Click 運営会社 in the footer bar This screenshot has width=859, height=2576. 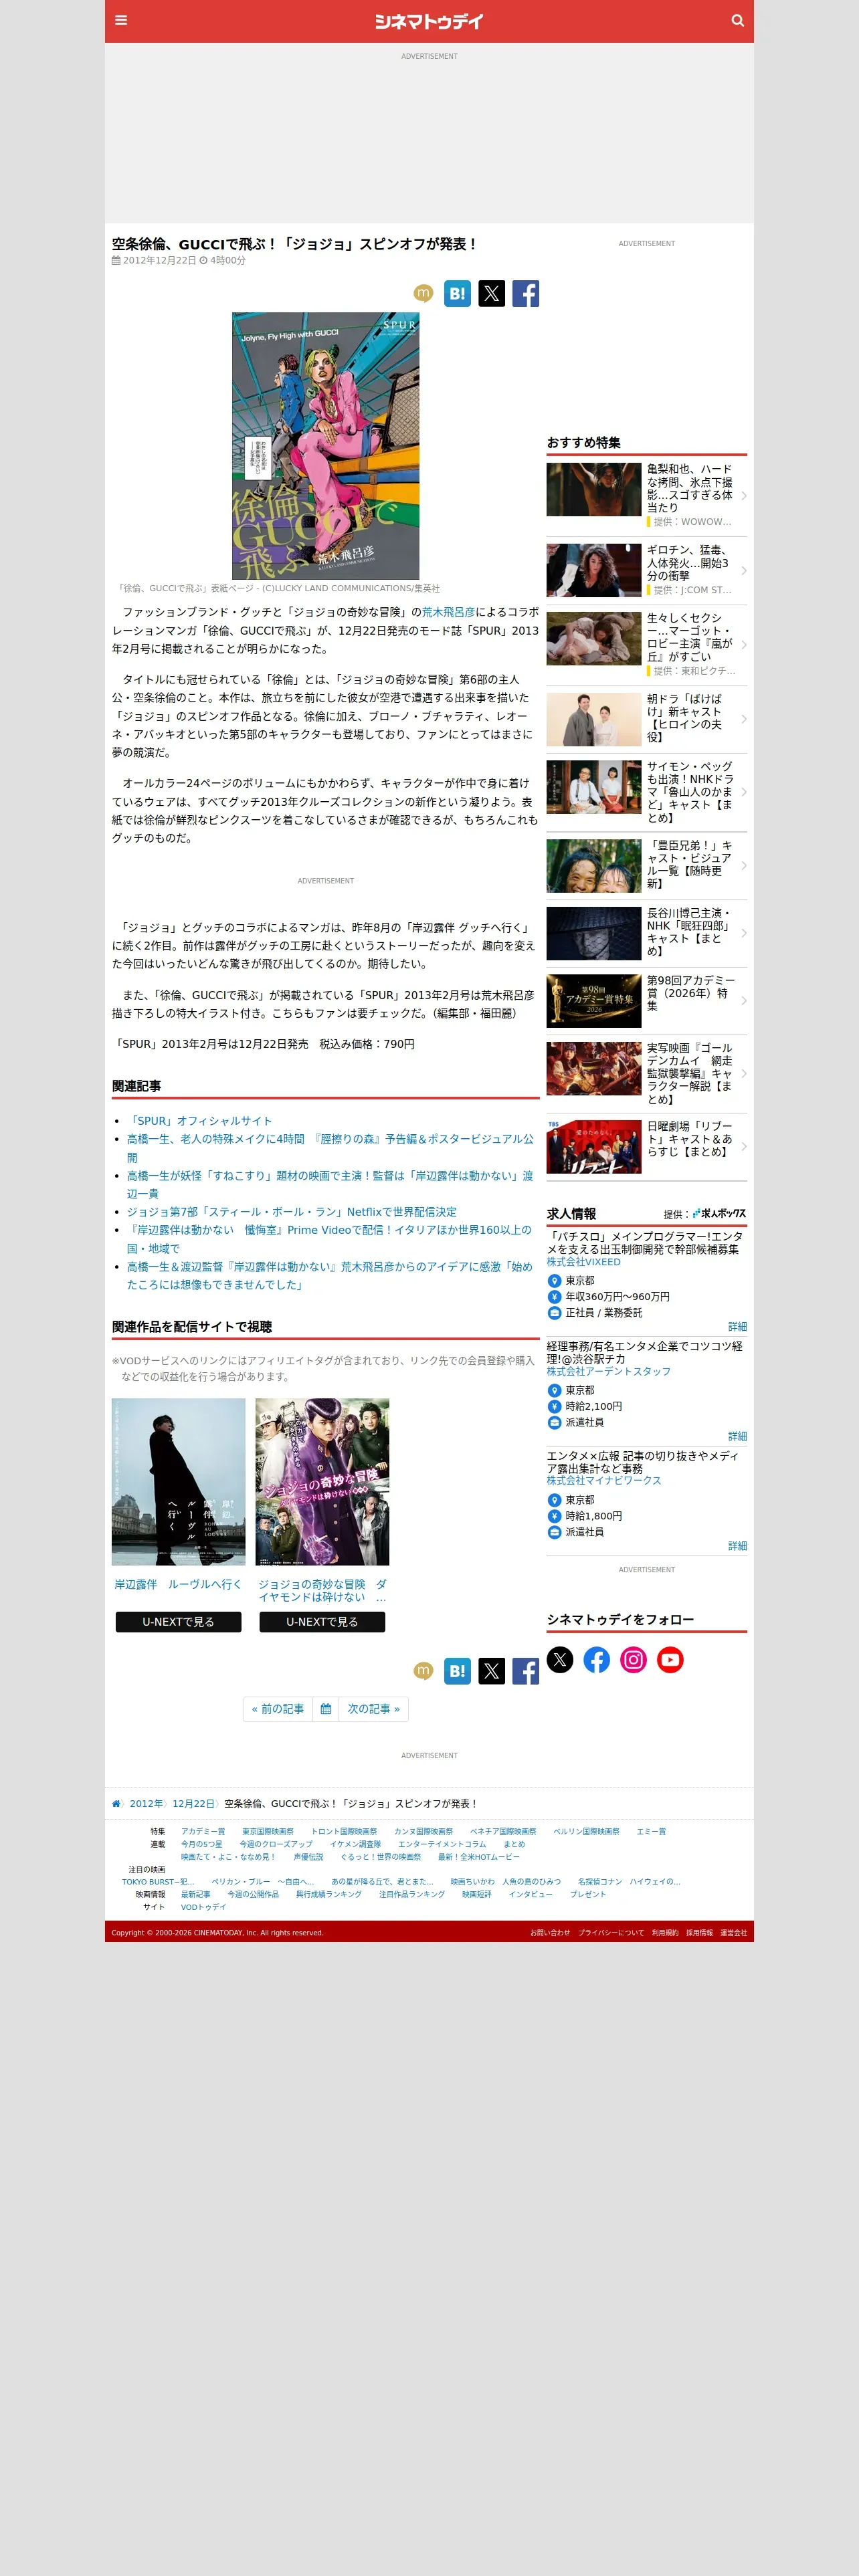pyautogui.click(x=733, y=1933)
